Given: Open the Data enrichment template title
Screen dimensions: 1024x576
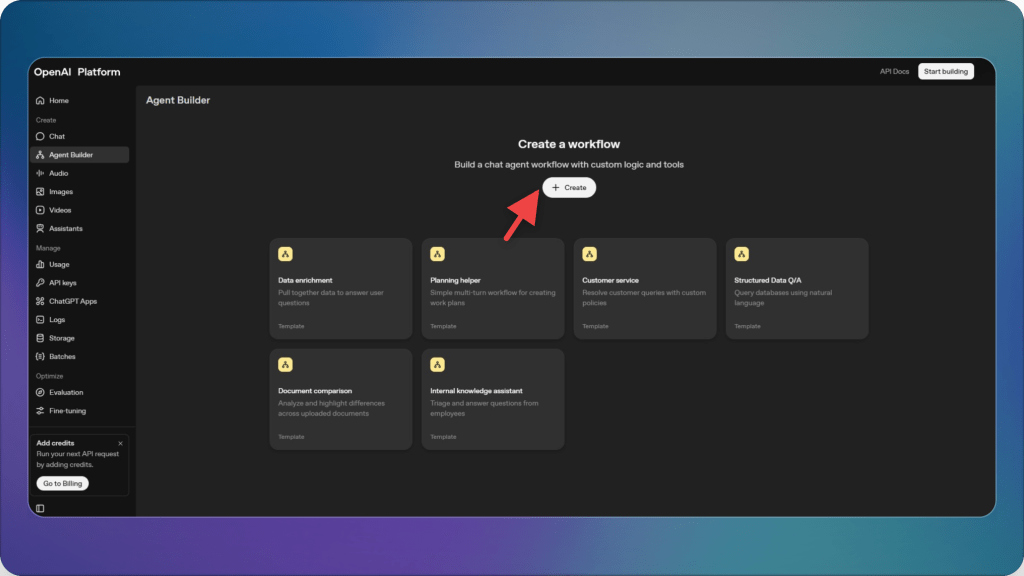Looking at the screenshot, I should (x=305, y=280).
